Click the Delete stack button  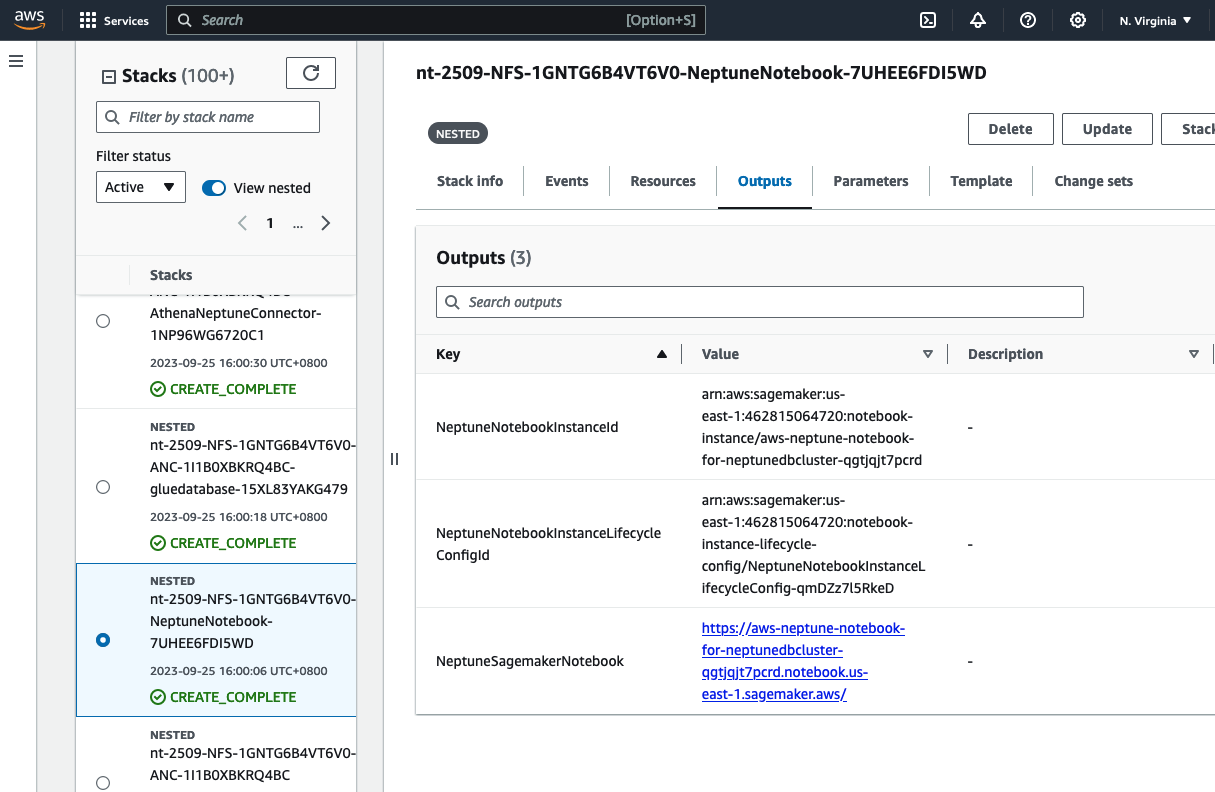pos(1011,129)
